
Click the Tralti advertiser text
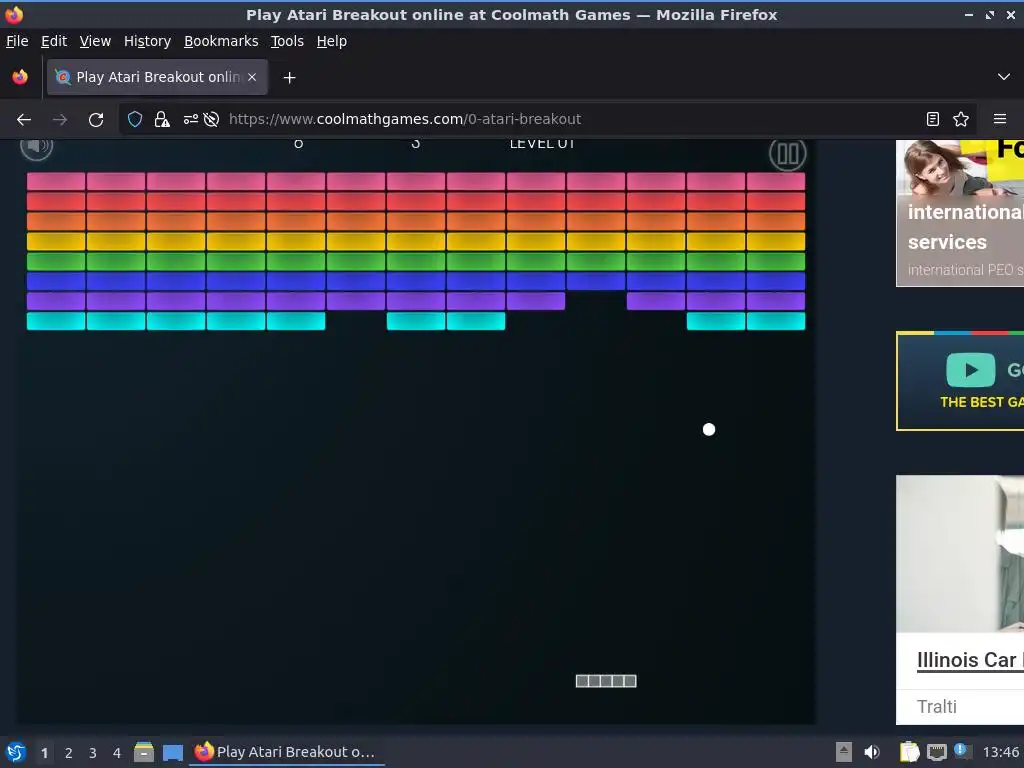coord(936,707)
